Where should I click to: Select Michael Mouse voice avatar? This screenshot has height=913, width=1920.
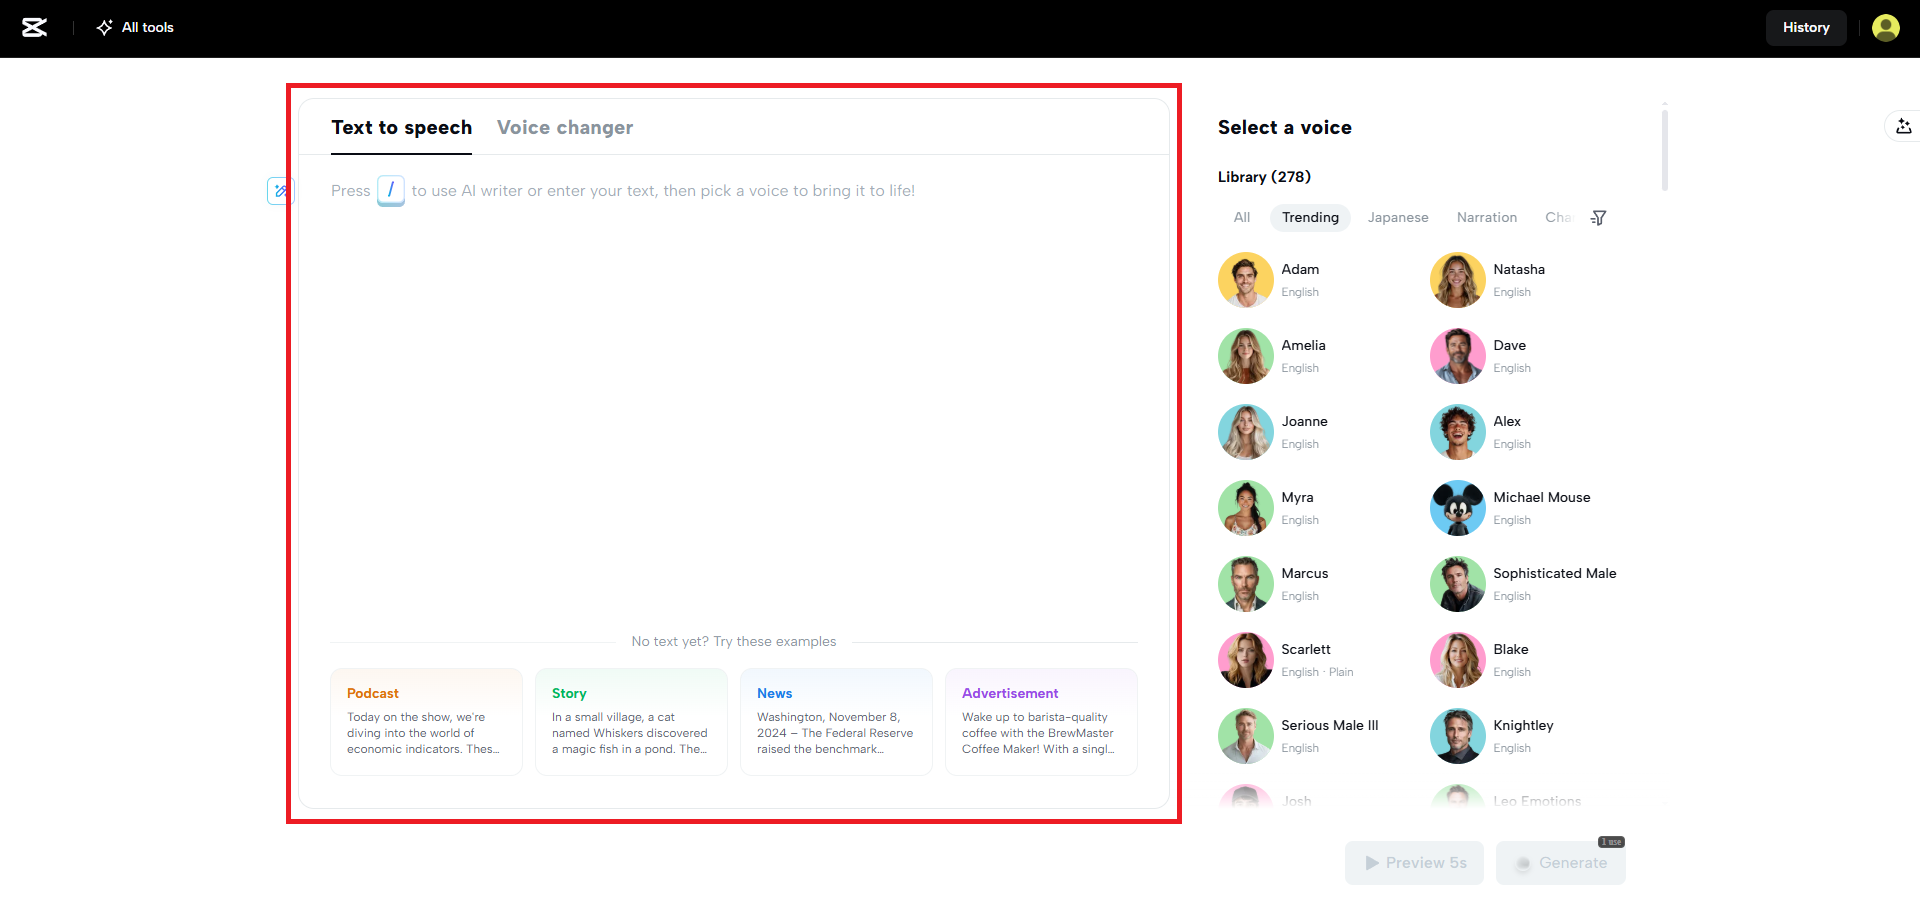(x=1457, y=508)
